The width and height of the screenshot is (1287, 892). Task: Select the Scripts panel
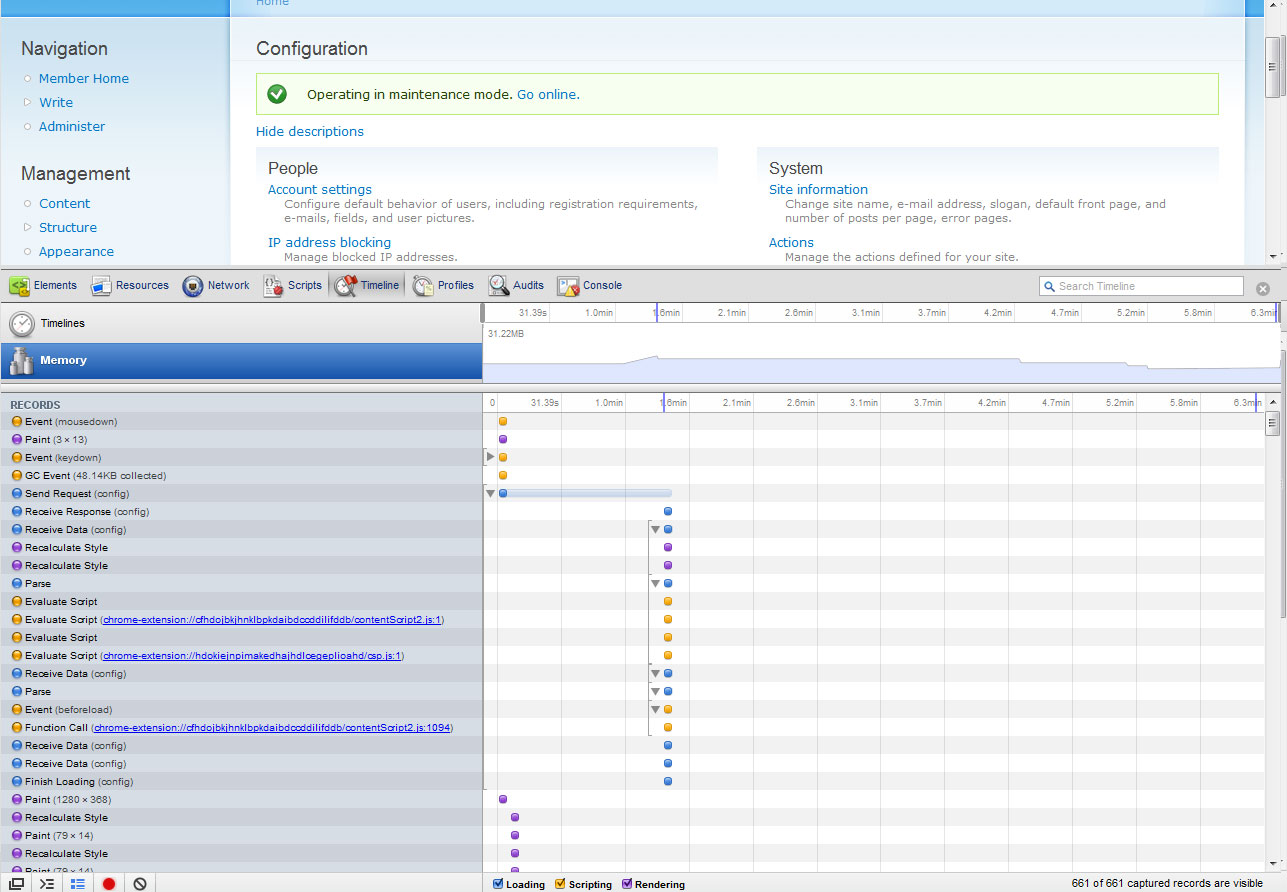click(293, 285)
